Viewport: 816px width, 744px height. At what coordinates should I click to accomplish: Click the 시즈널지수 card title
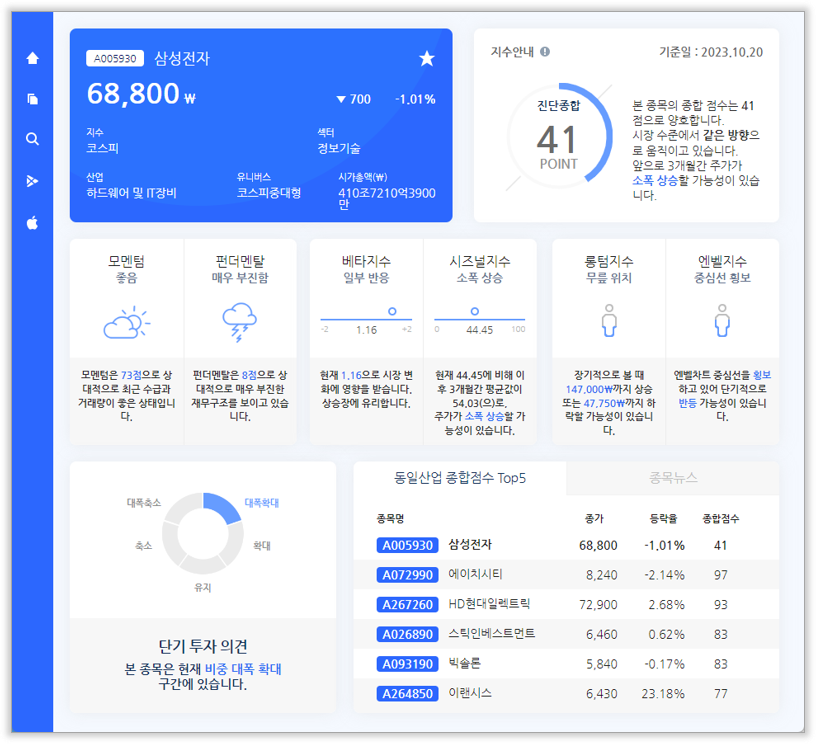click(x=480, y=261)
